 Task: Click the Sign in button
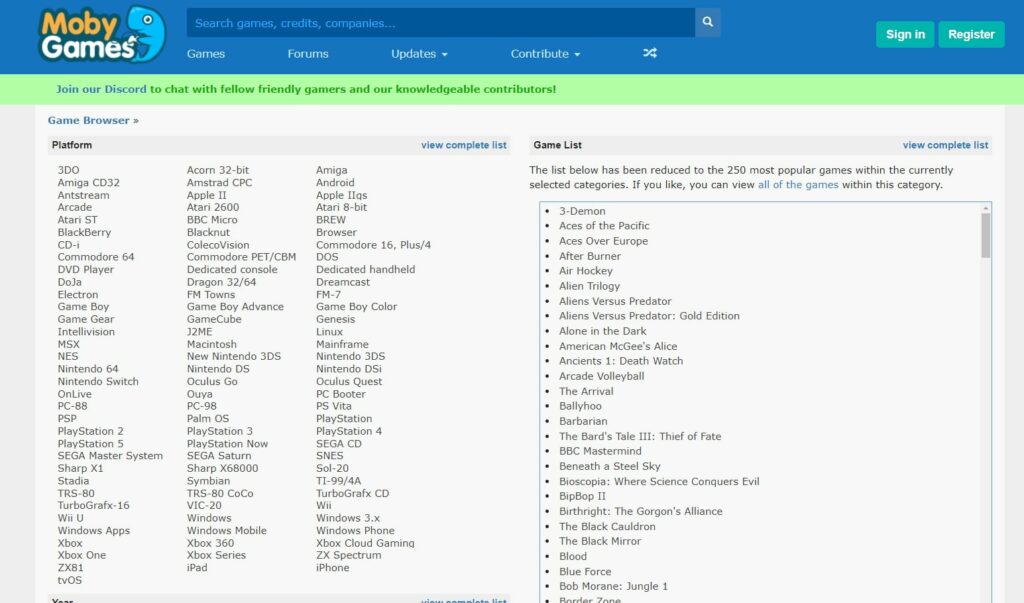(x=905, y=35)
